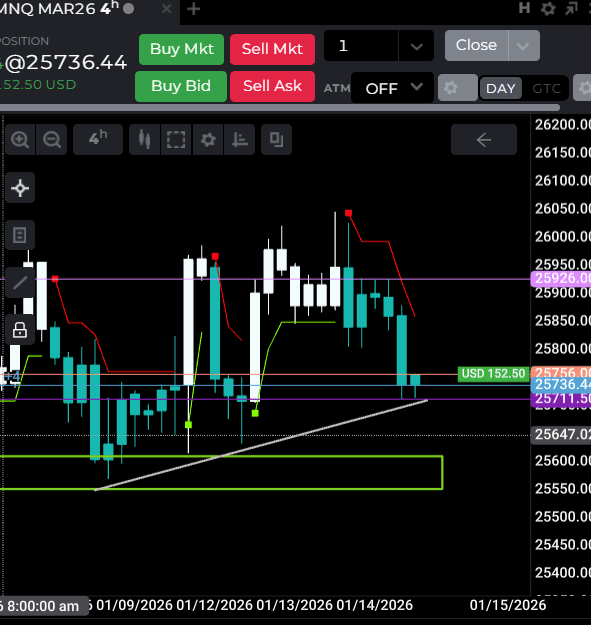The image size is (591, 625).
Task: Click the Buy Mkt button
Action: click(182, 49)
